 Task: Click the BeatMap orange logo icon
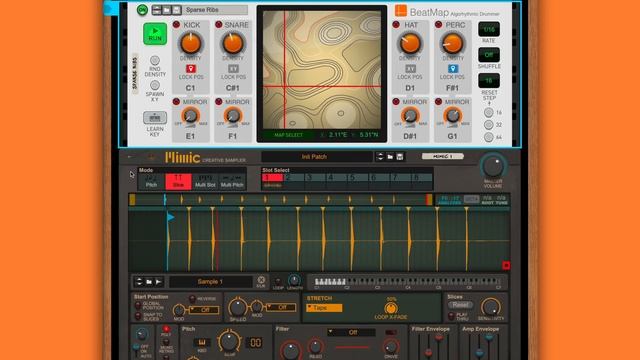point(401,11)
